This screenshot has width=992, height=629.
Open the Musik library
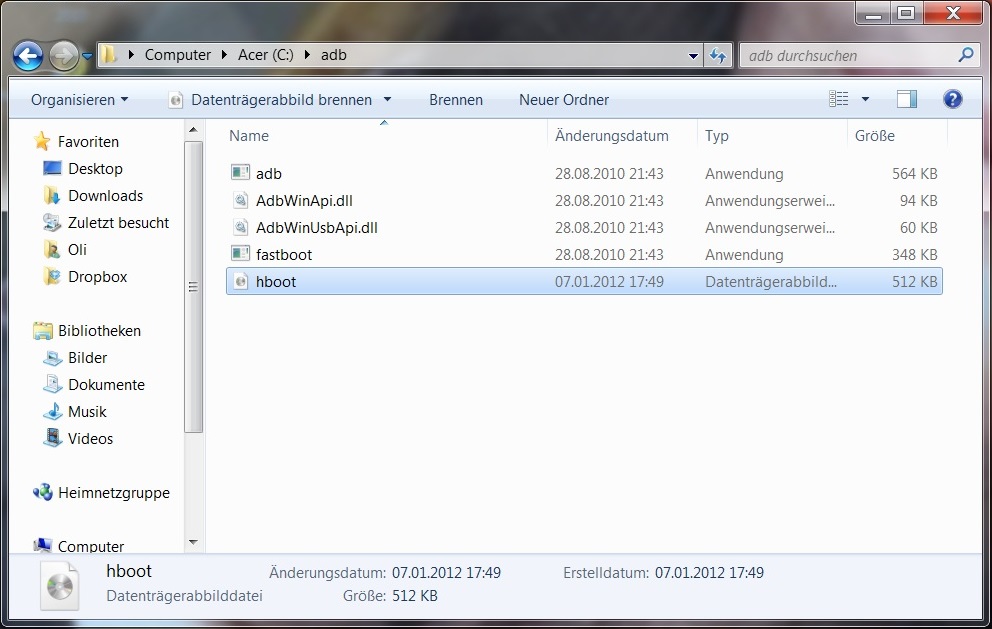[x=87, y=412]
